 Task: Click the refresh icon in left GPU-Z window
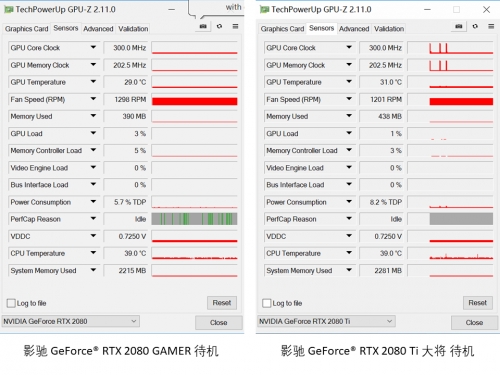pos(219,26)
